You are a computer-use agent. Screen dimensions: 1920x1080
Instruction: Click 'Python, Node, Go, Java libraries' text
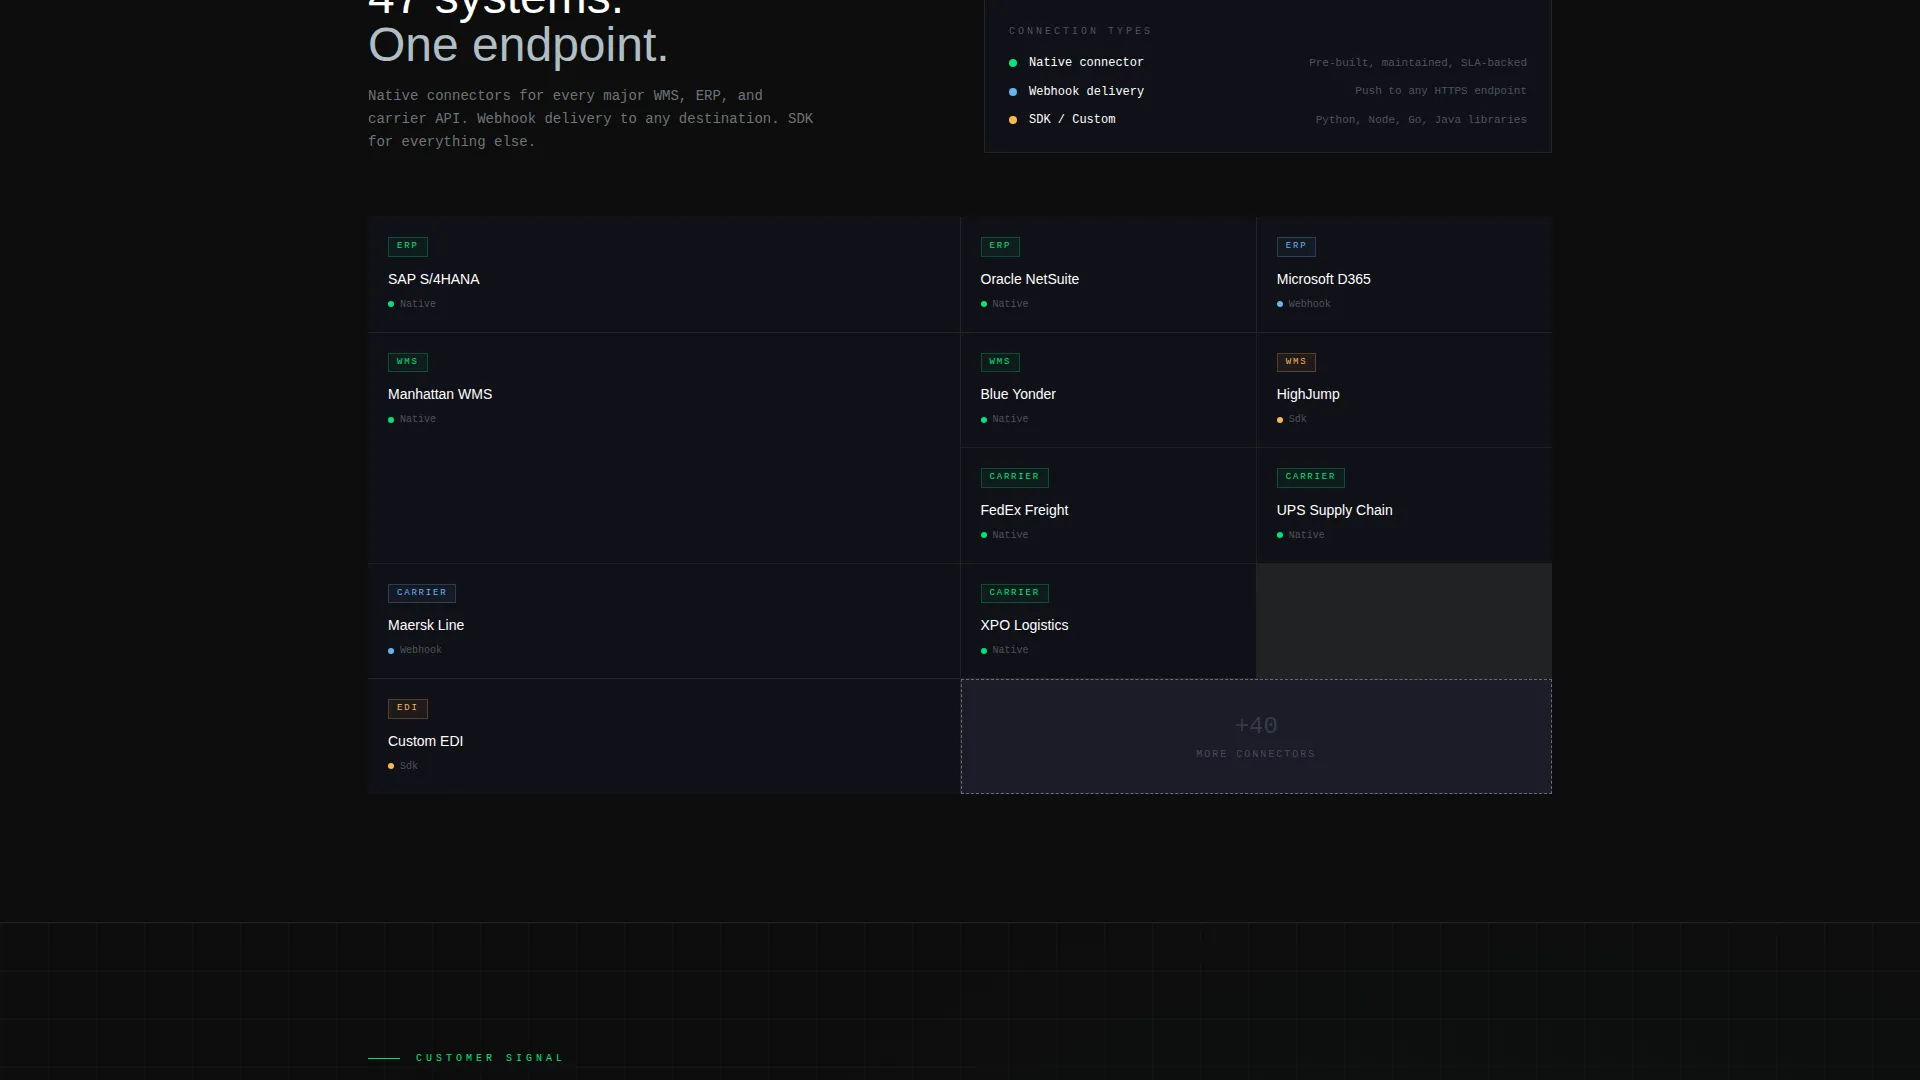click(1421, 120)
